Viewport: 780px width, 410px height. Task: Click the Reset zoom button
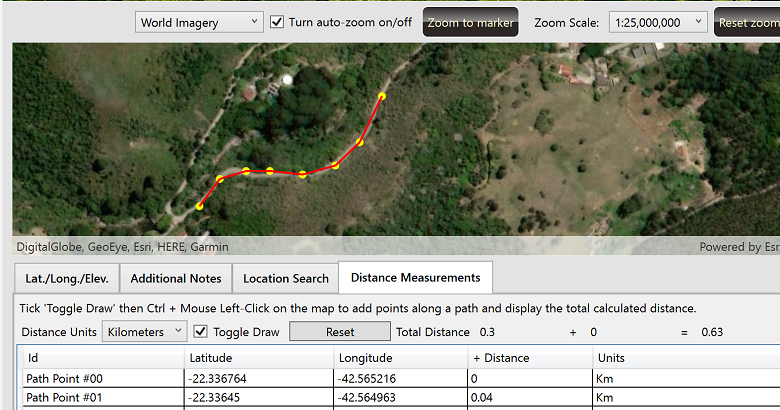(748, 22)
